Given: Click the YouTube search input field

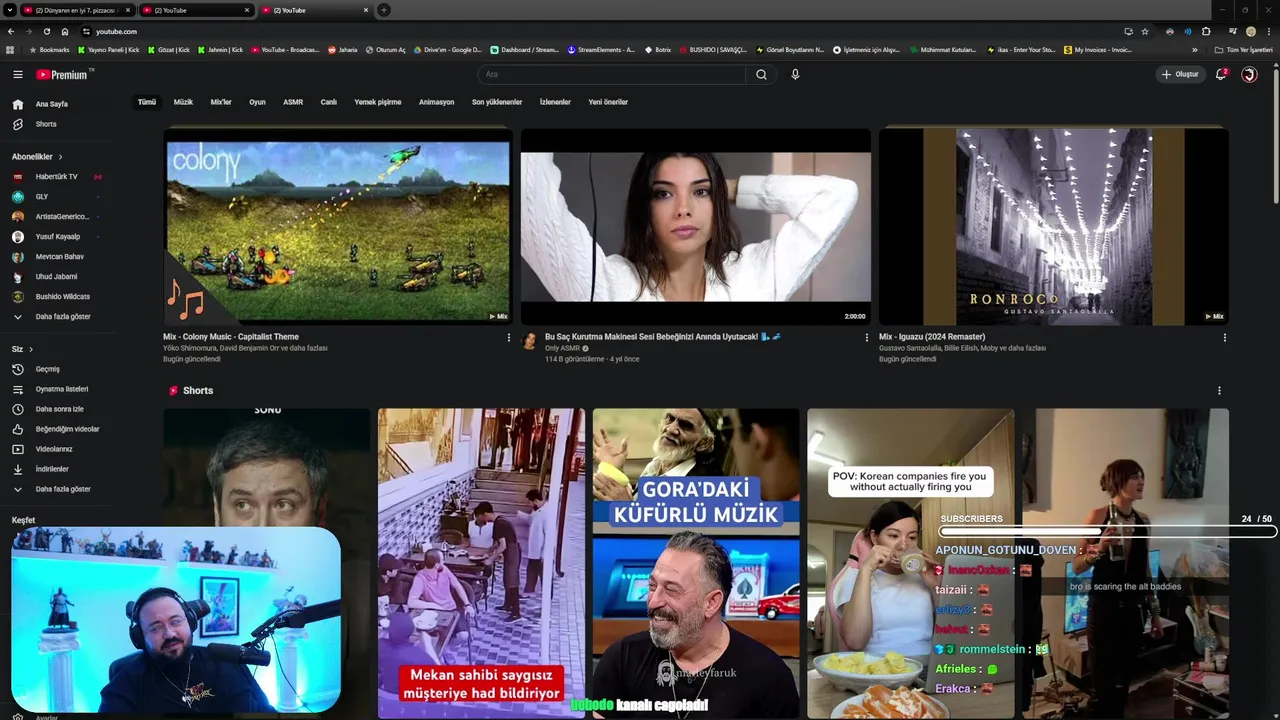Looking at the screenshot, I should tap(611, 74).
